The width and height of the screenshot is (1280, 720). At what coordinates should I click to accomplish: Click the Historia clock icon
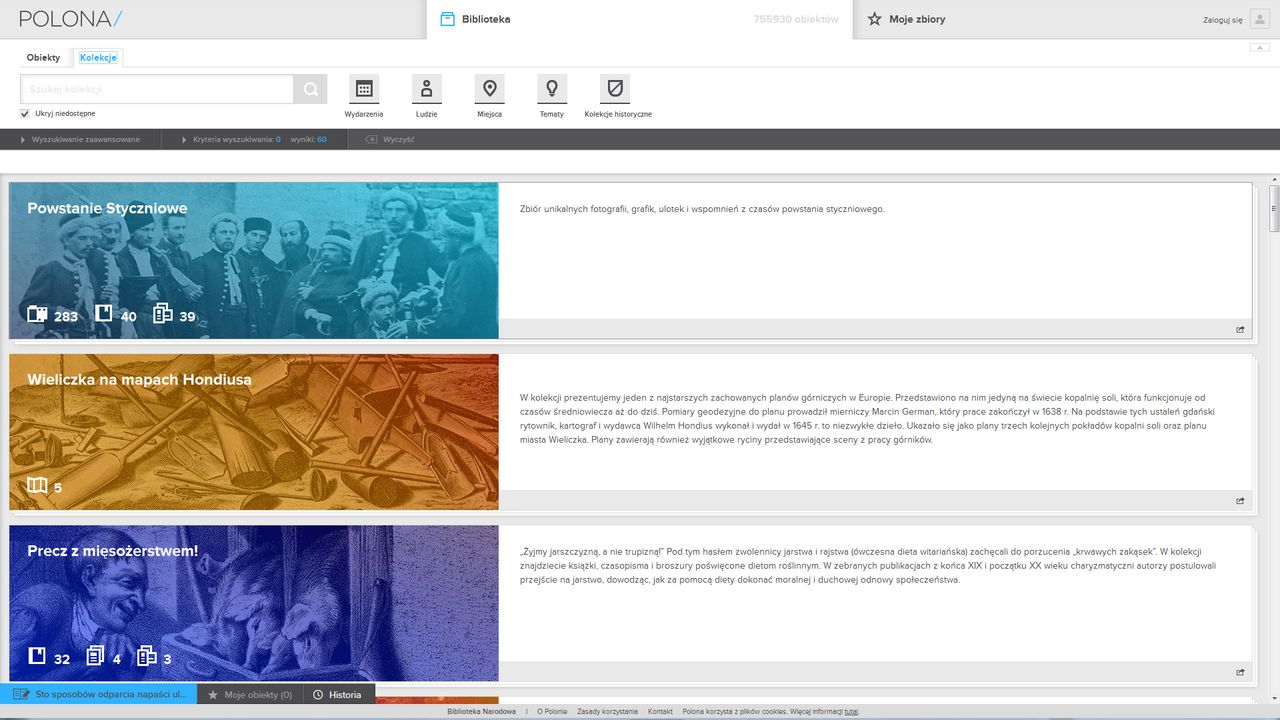coord(318,694)
